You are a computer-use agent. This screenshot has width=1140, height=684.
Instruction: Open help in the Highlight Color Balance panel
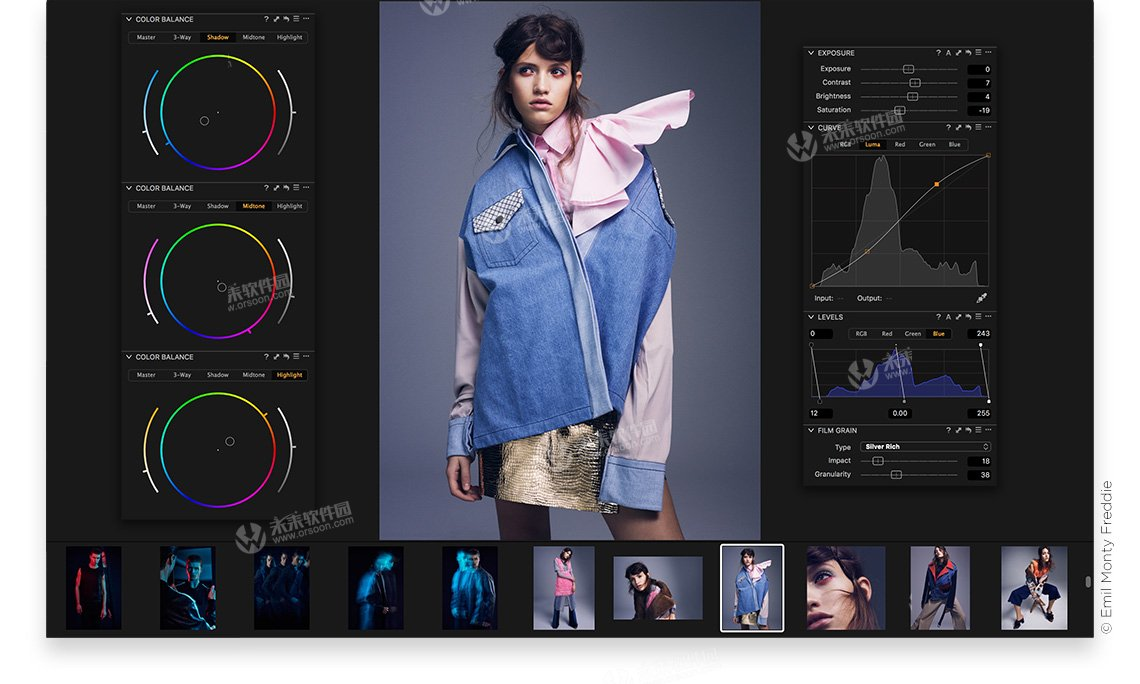pos(266,357)
